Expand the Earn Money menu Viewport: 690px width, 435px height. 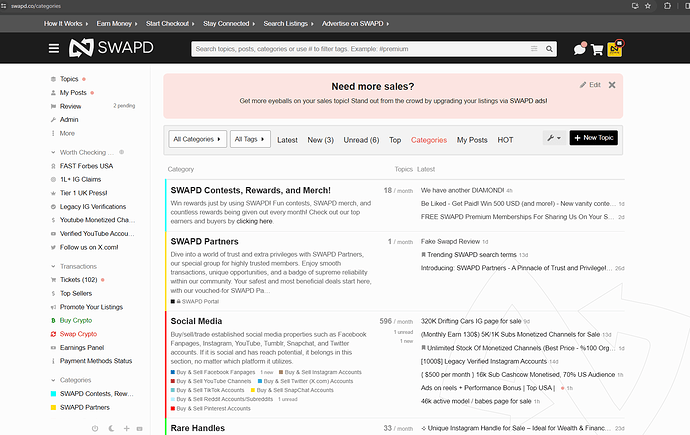[117, 24]
